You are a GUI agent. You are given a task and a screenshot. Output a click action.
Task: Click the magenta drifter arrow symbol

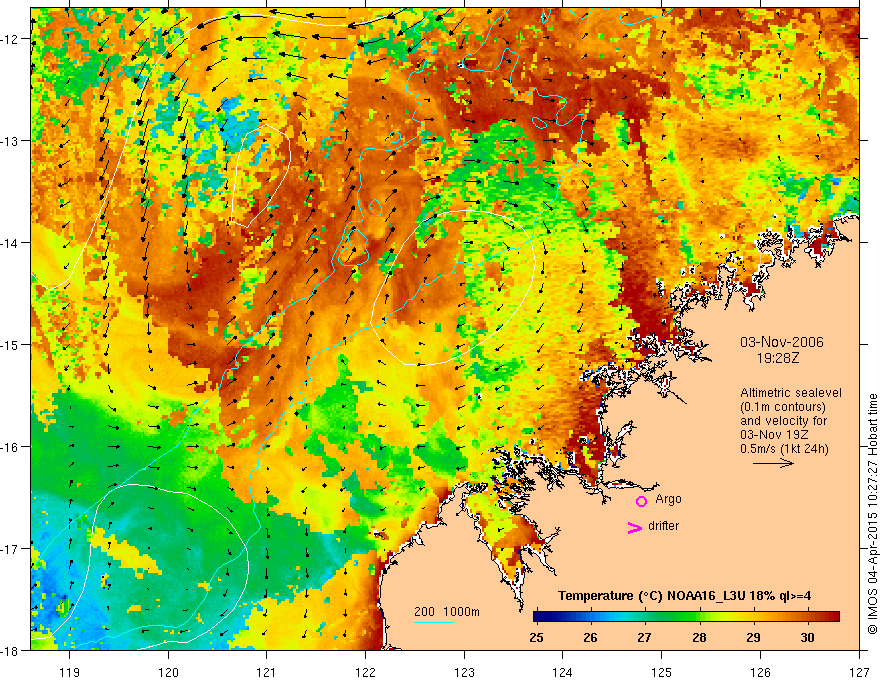pyautogui.click(x=634, y=527)
